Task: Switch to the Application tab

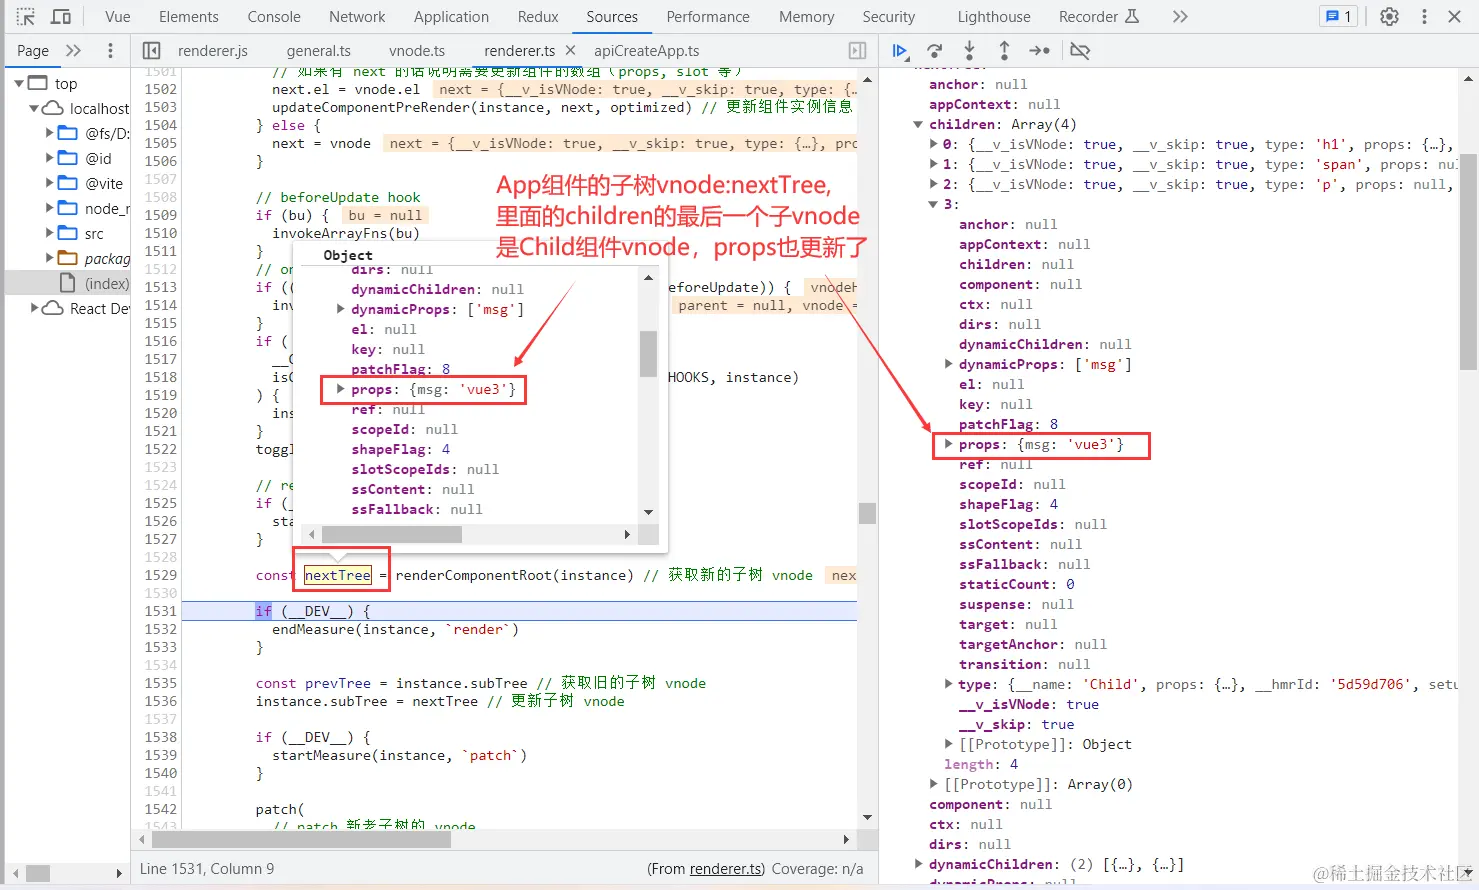Action: pos(451,17)
